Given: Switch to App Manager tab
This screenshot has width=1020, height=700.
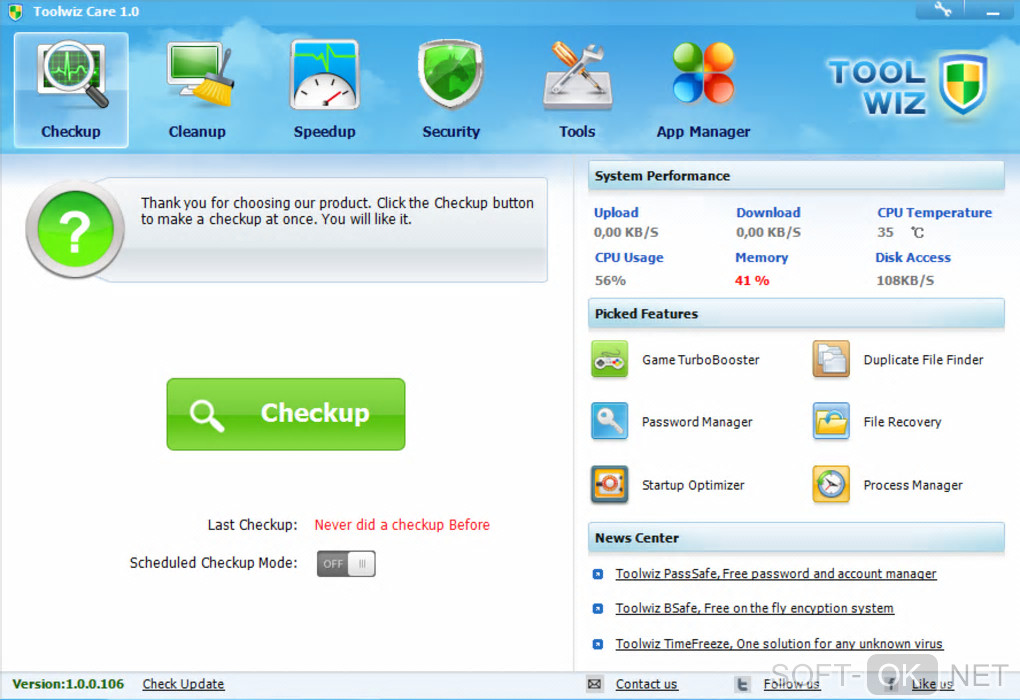Looking at the screenshot, I should tap(703, 90).
